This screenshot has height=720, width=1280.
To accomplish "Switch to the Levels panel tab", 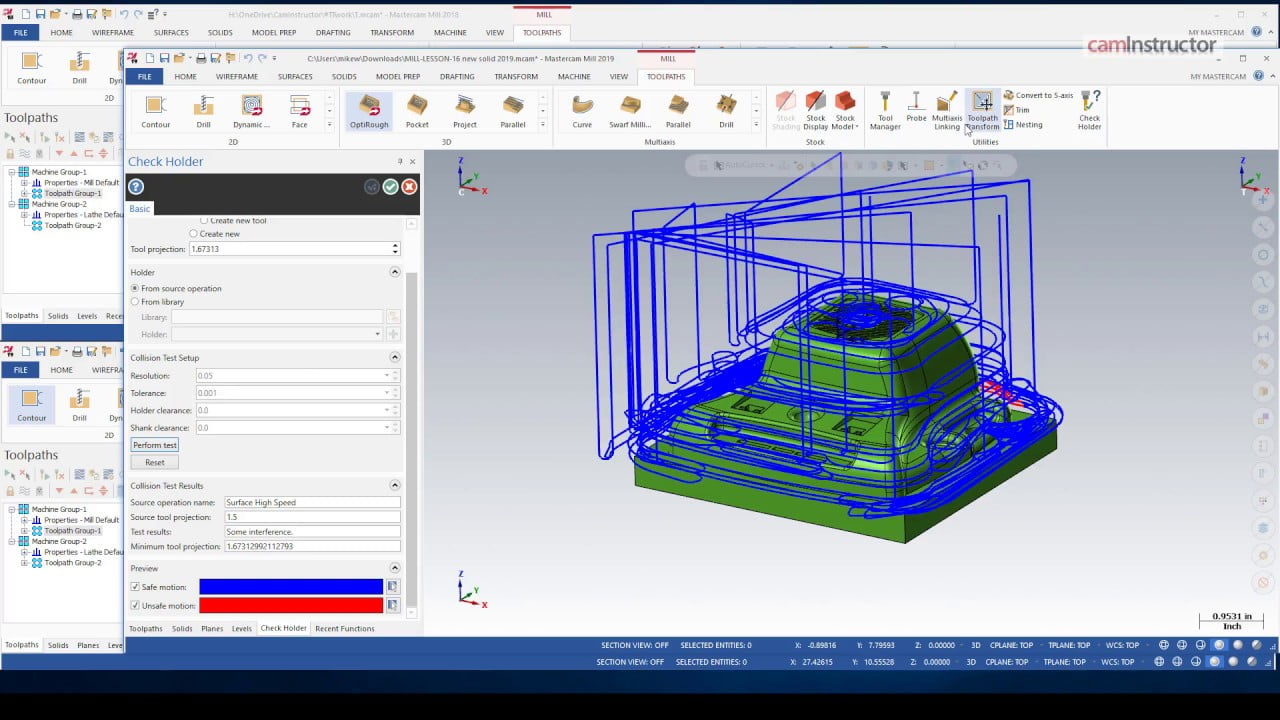I will [x=242, y=628].
